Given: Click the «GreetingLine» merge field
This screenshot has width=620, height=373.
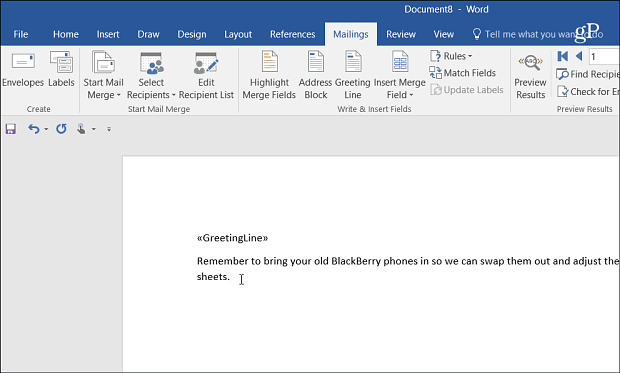Looking at the screenshot, I should click(x=232, y=238).
